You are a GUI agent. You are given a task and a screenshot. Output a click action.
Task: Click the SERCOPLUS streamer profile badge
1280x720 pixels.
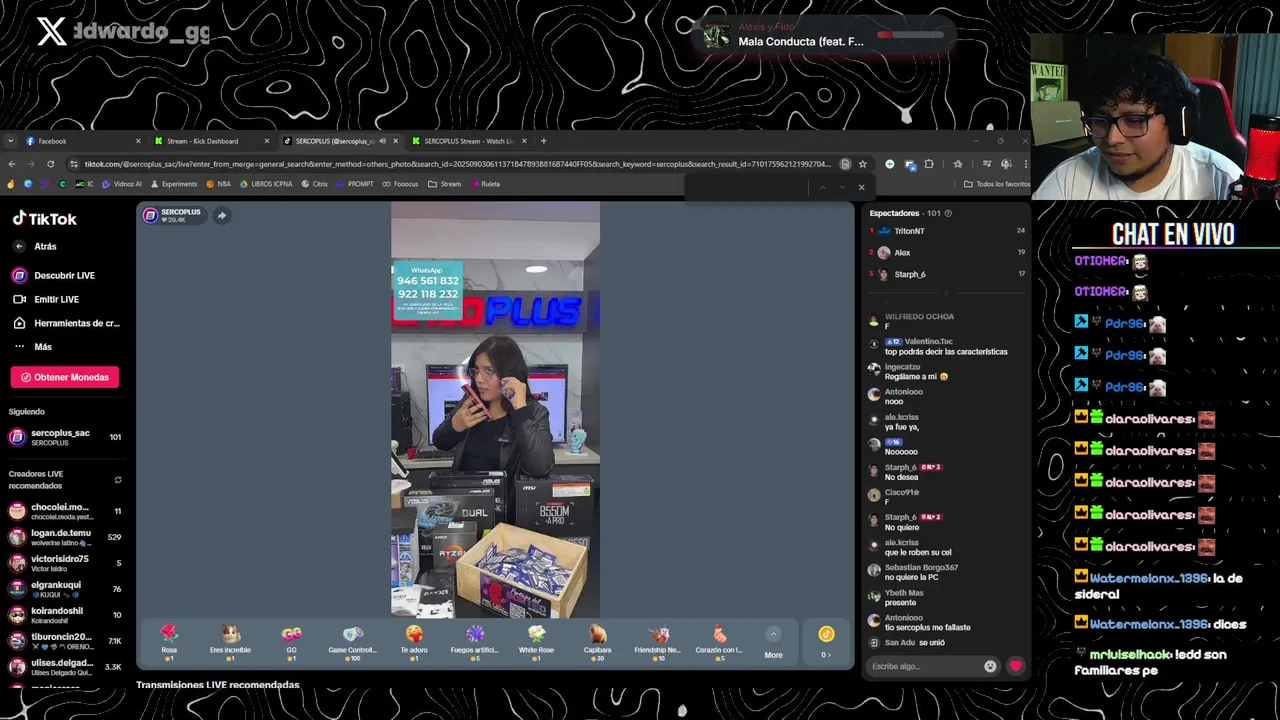click(172, 215)
